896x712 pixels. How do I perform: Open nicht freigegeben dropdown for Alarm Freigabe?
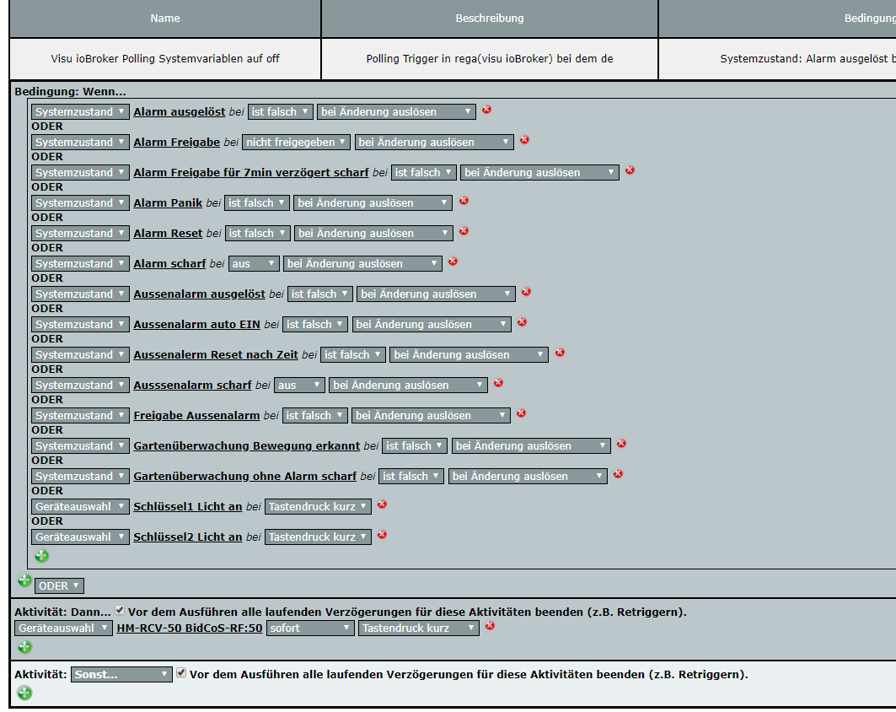296,142
